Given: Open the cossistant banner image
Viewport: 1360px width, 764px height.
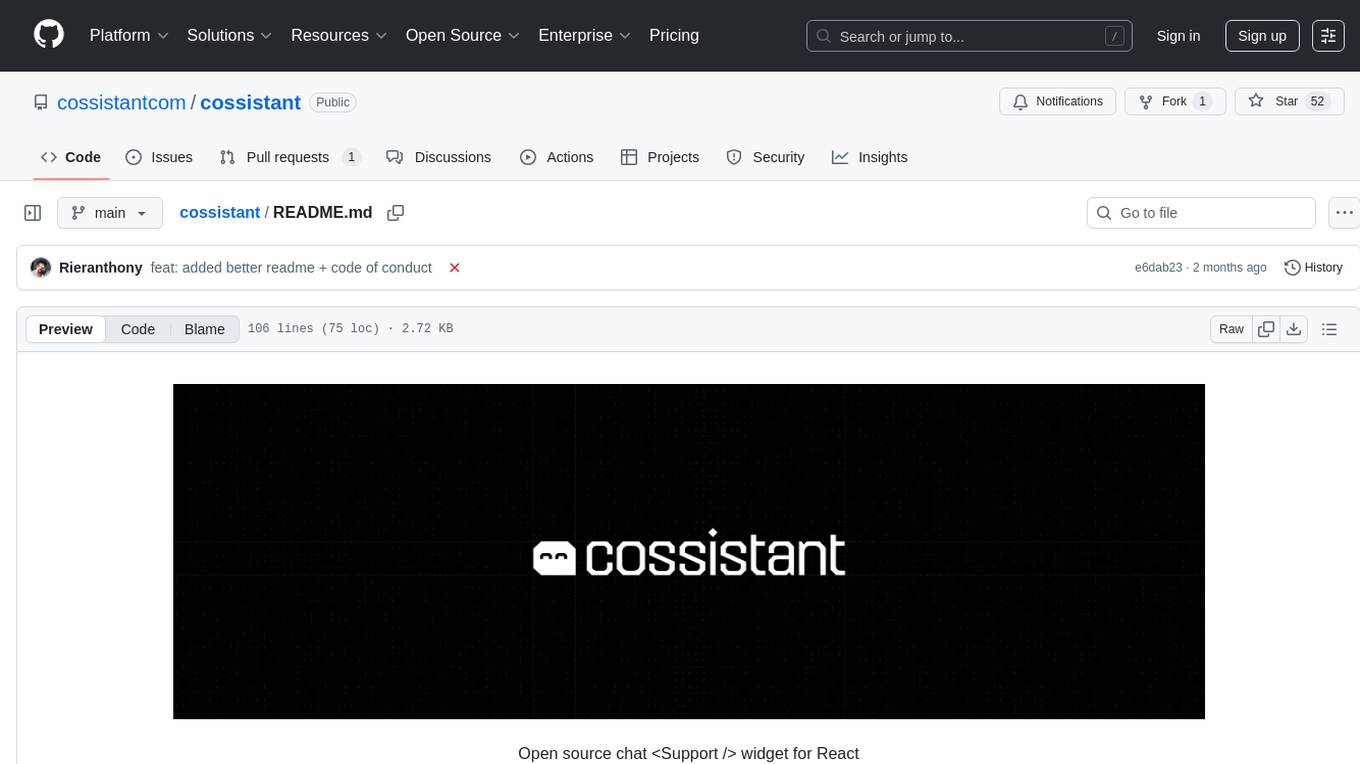Looking at the screenshot, I should (689, 551).
